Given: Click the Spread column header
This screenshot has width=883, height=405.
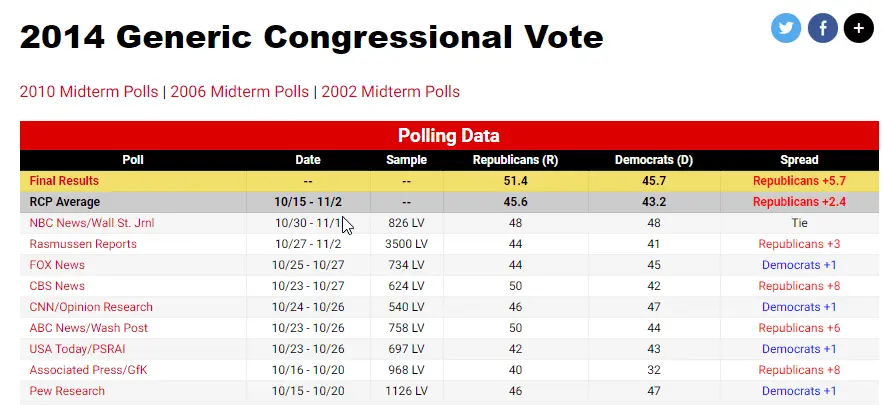Looking at the screenshot, I should click(799, 160).
